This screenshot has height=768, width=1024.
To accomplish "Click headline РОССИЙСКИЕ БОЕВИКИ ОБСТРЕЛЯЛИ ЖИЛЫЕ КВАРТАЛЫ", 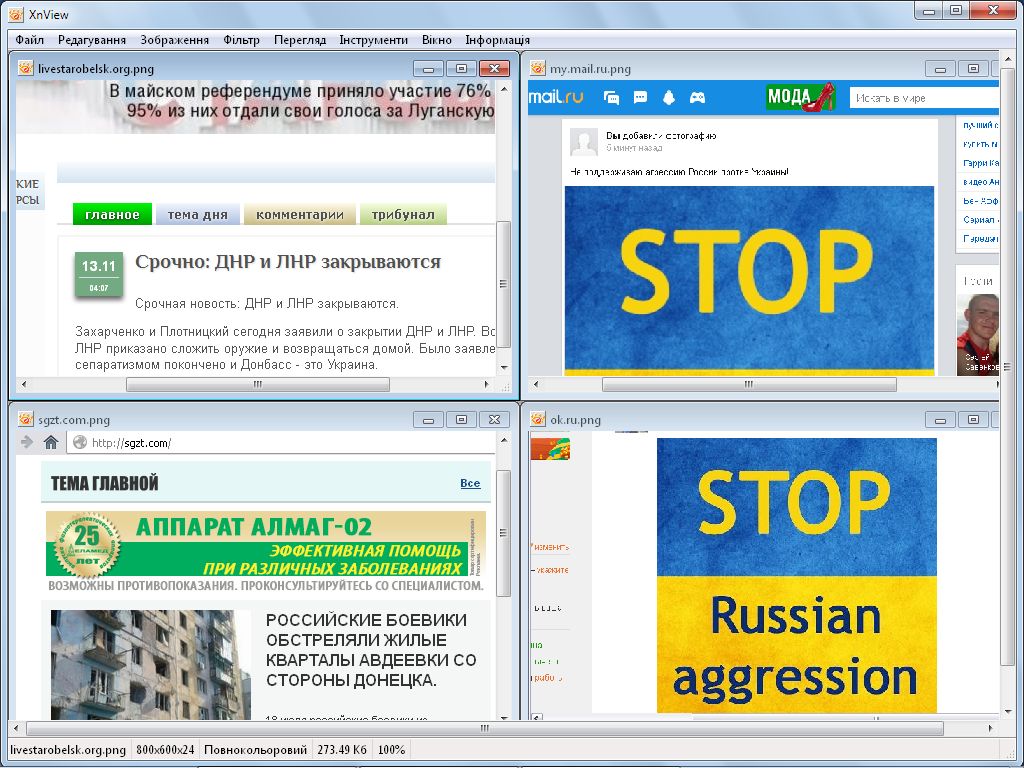I will click(371, 650).
